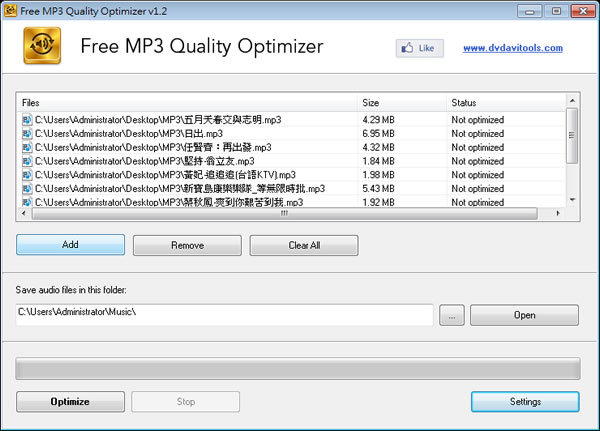The image size is (600, 431).
Task: Select the 堅持-翁立友.mp3 file path
Action: (x=145, y=161)
